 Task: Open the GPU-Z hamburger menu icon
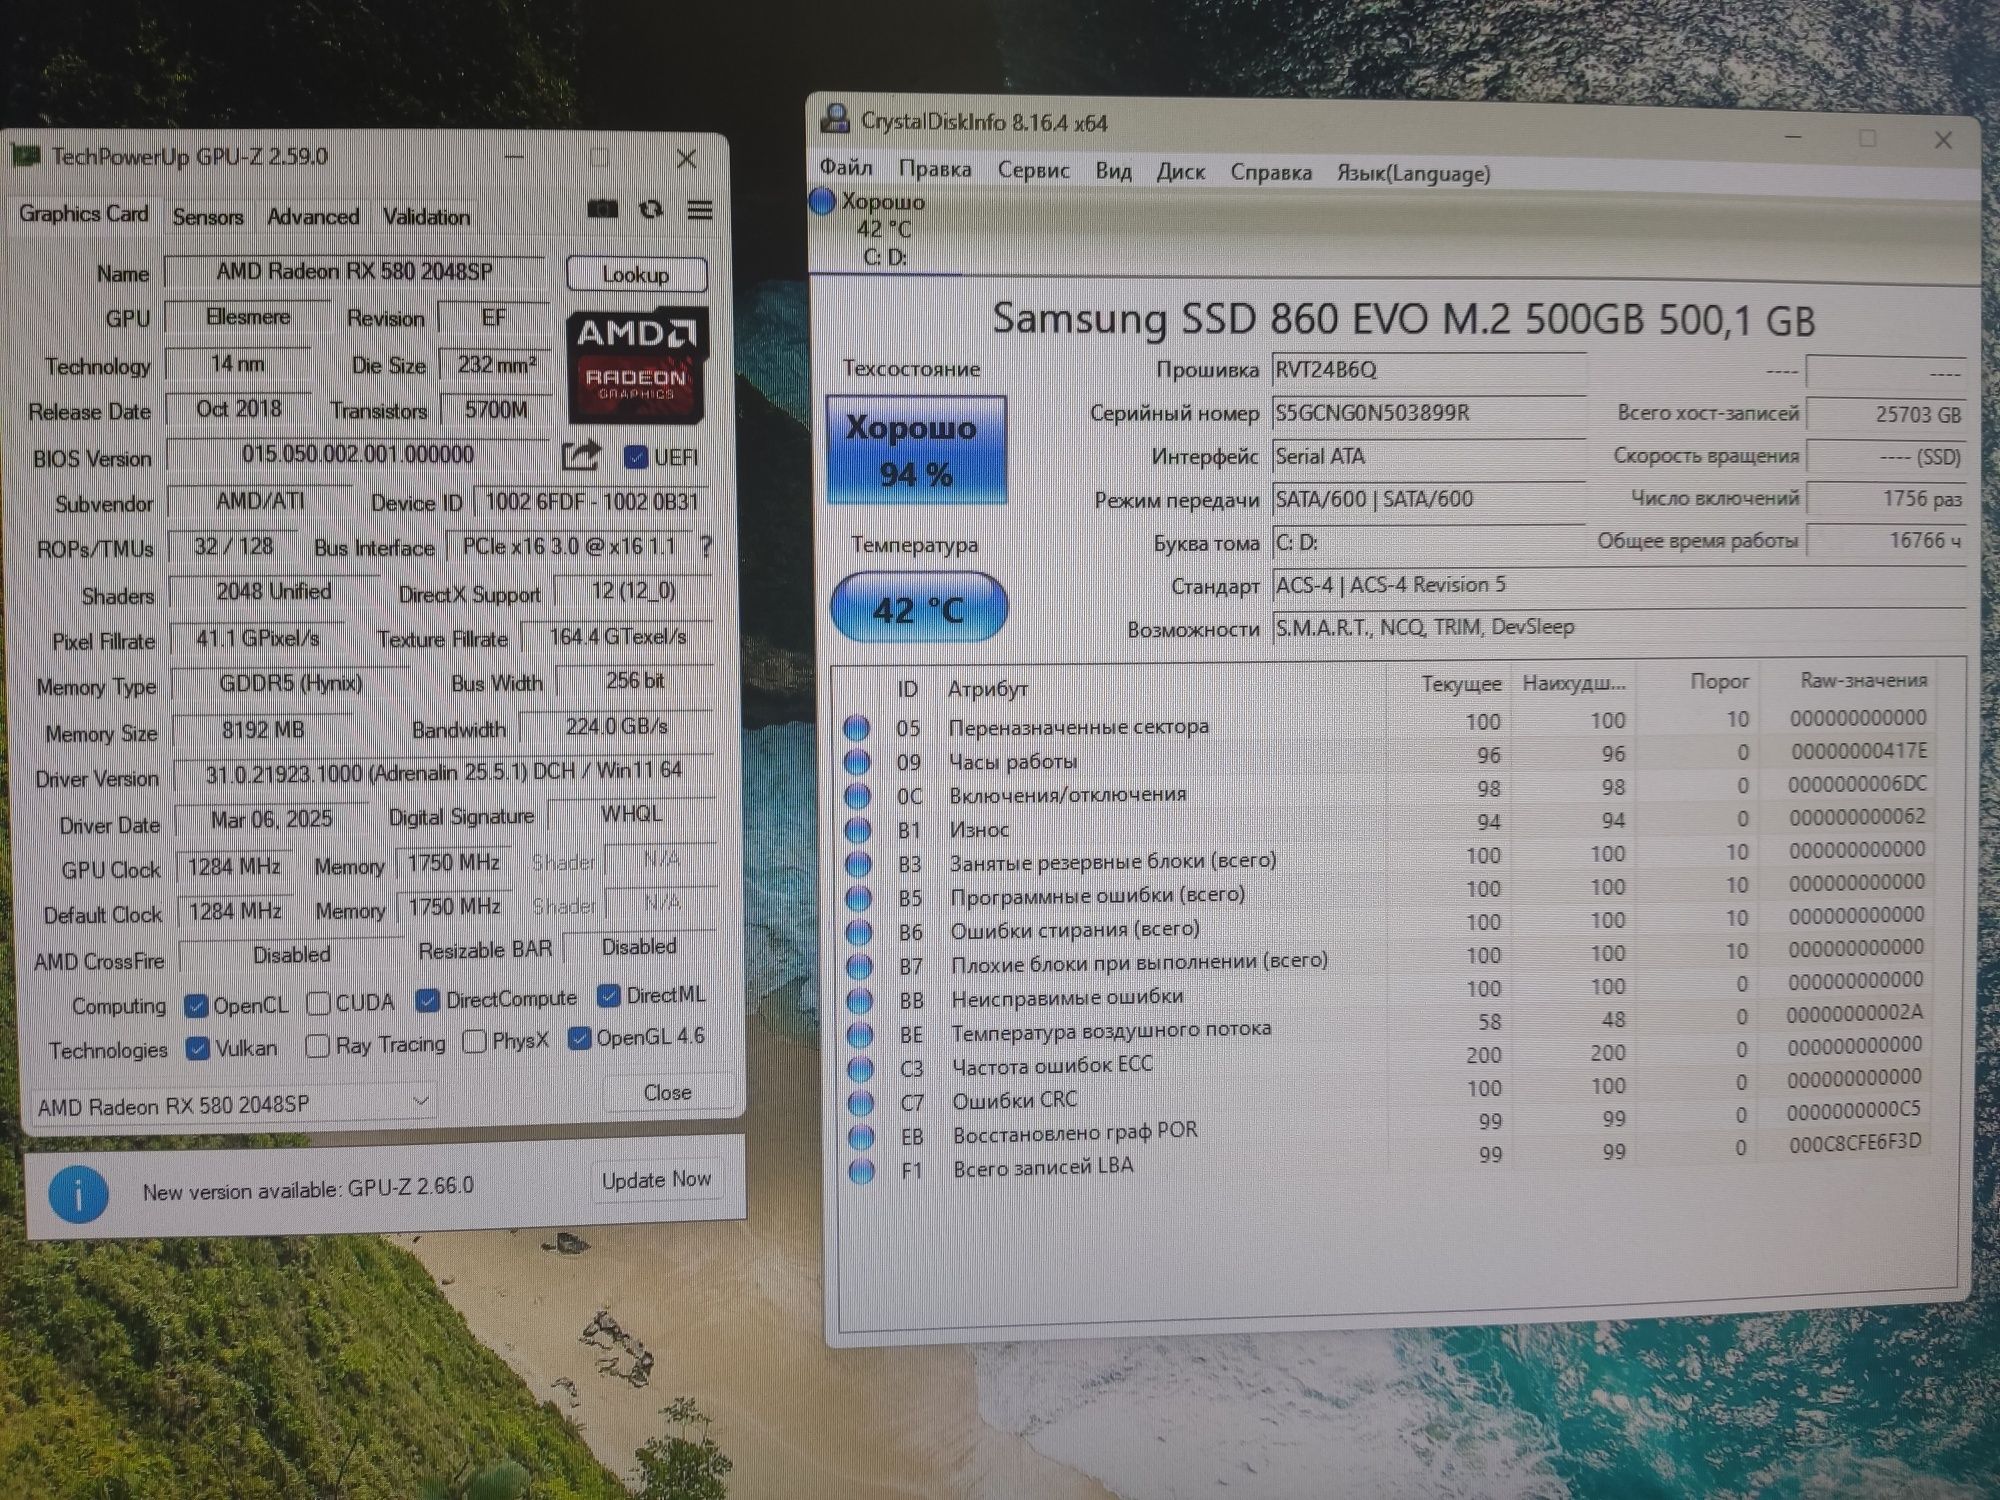(x=700, y=210)
